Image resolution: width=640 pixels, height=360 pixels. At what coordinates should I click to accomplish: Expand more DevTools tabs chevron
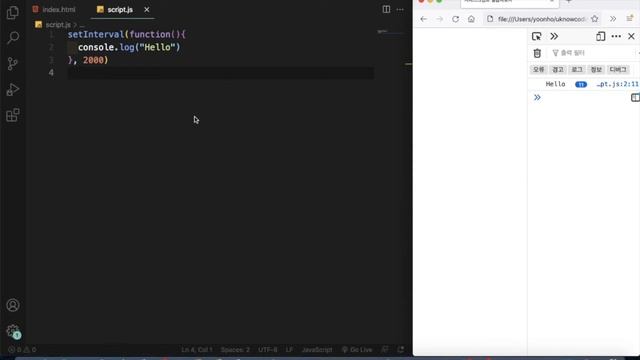[554, 37]
